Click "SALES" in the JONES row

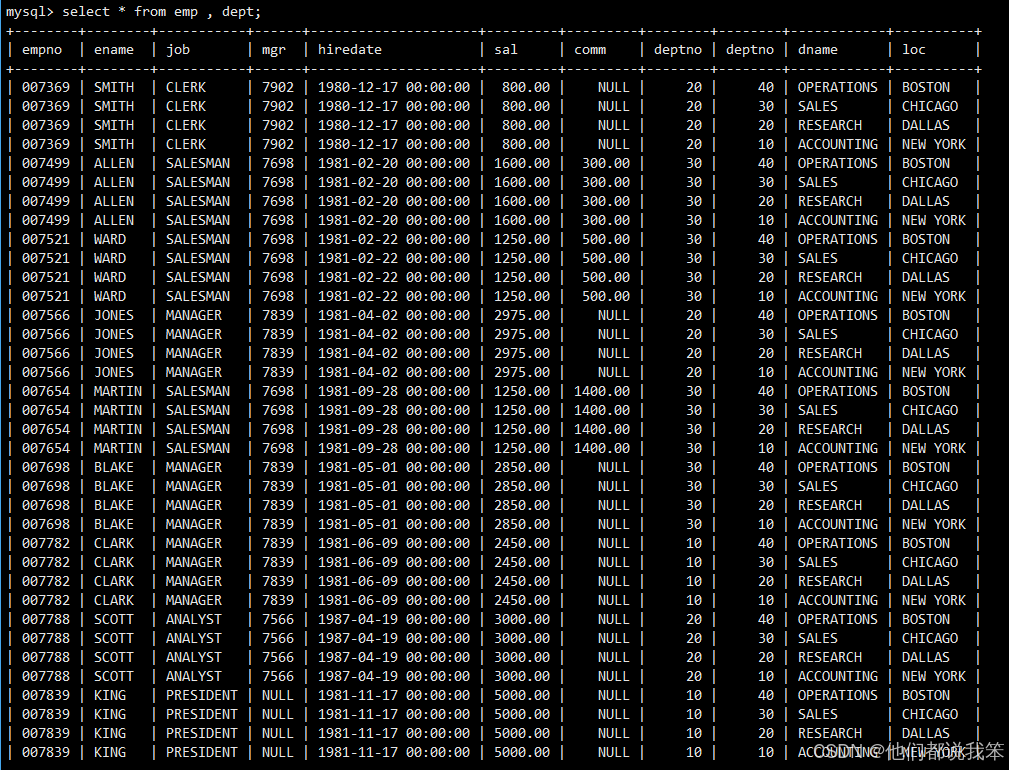[818, 335]
